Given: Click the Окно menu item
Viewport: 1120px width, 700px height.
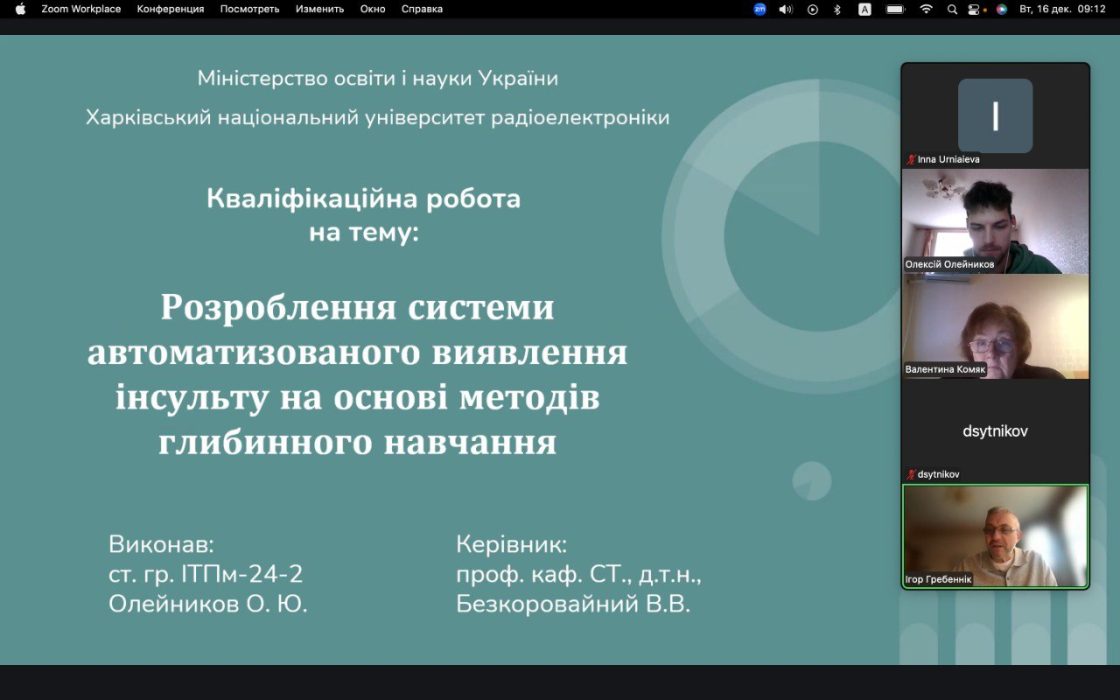Looking at the screenshot, I should click(372, 9).
